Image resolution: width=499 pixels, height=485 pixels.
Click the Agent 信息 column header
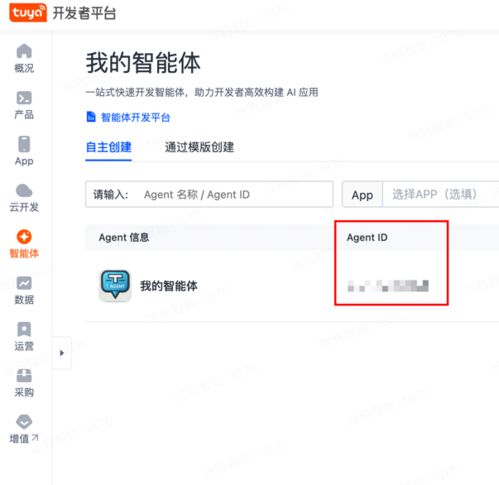(x=124, y=237)
